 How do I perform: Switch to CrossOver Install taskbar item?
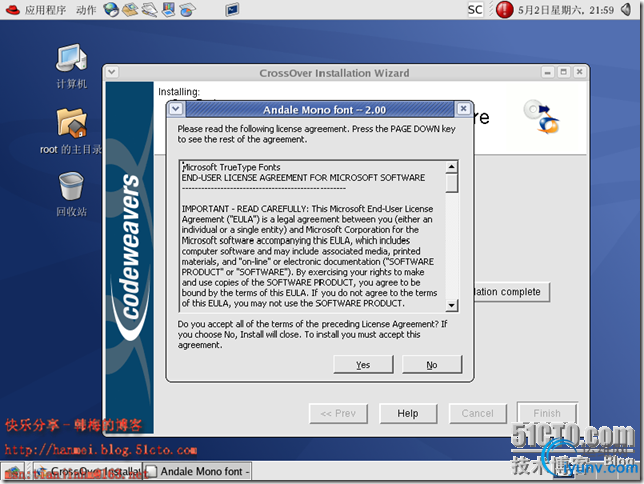click(x=88, y=472)
